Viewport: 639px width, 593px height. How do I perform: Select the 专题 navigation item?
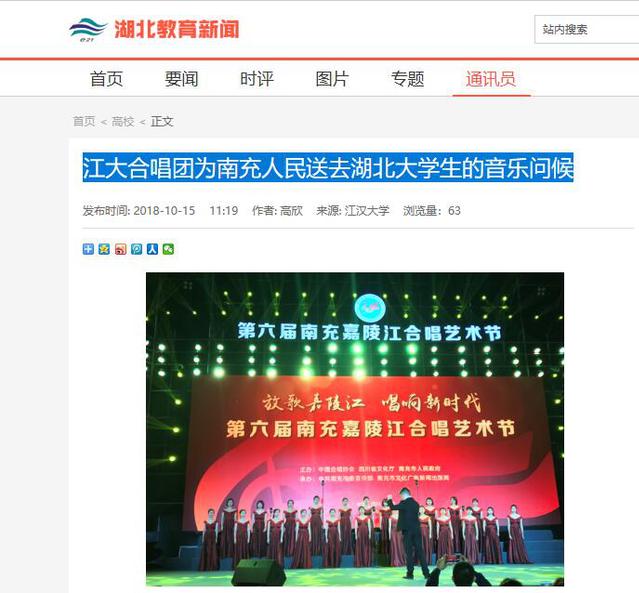[408, 79]
